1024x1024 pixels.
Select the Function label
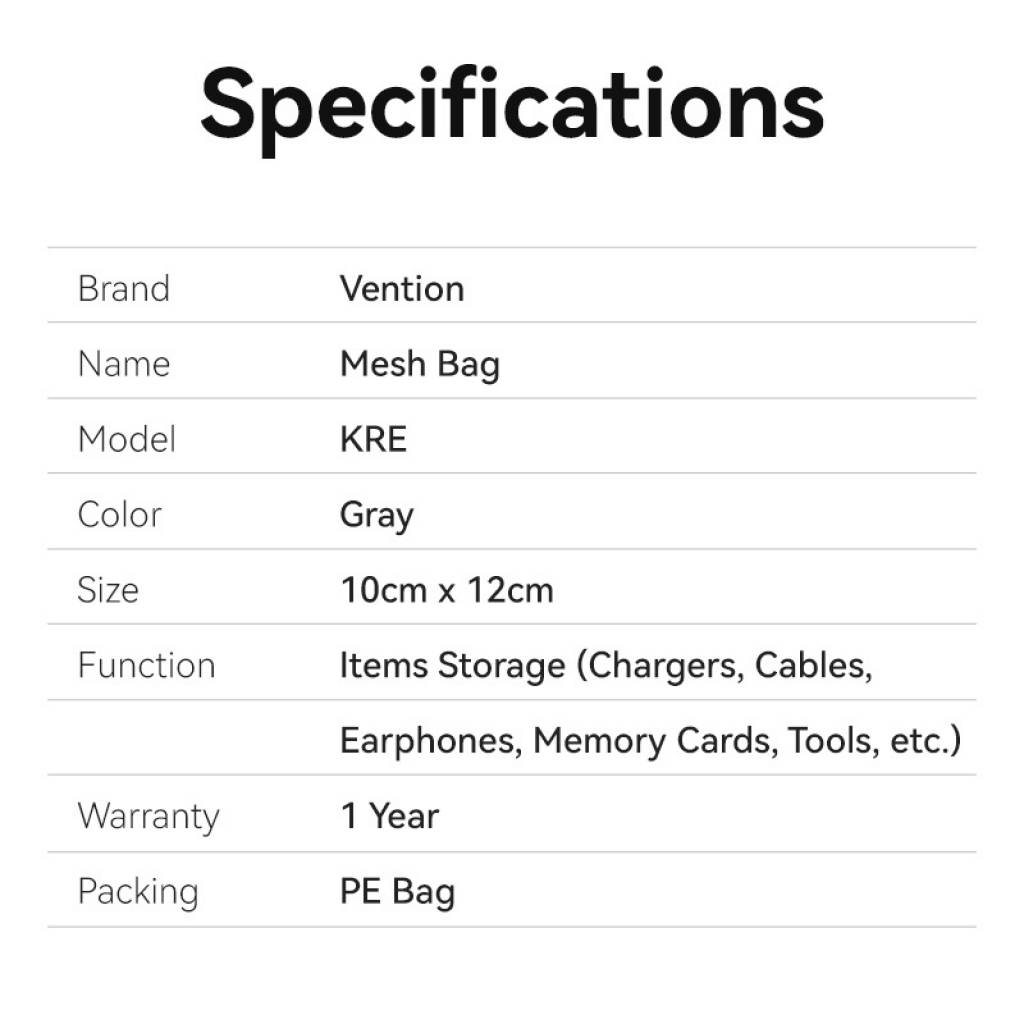(x=146, y=665)
